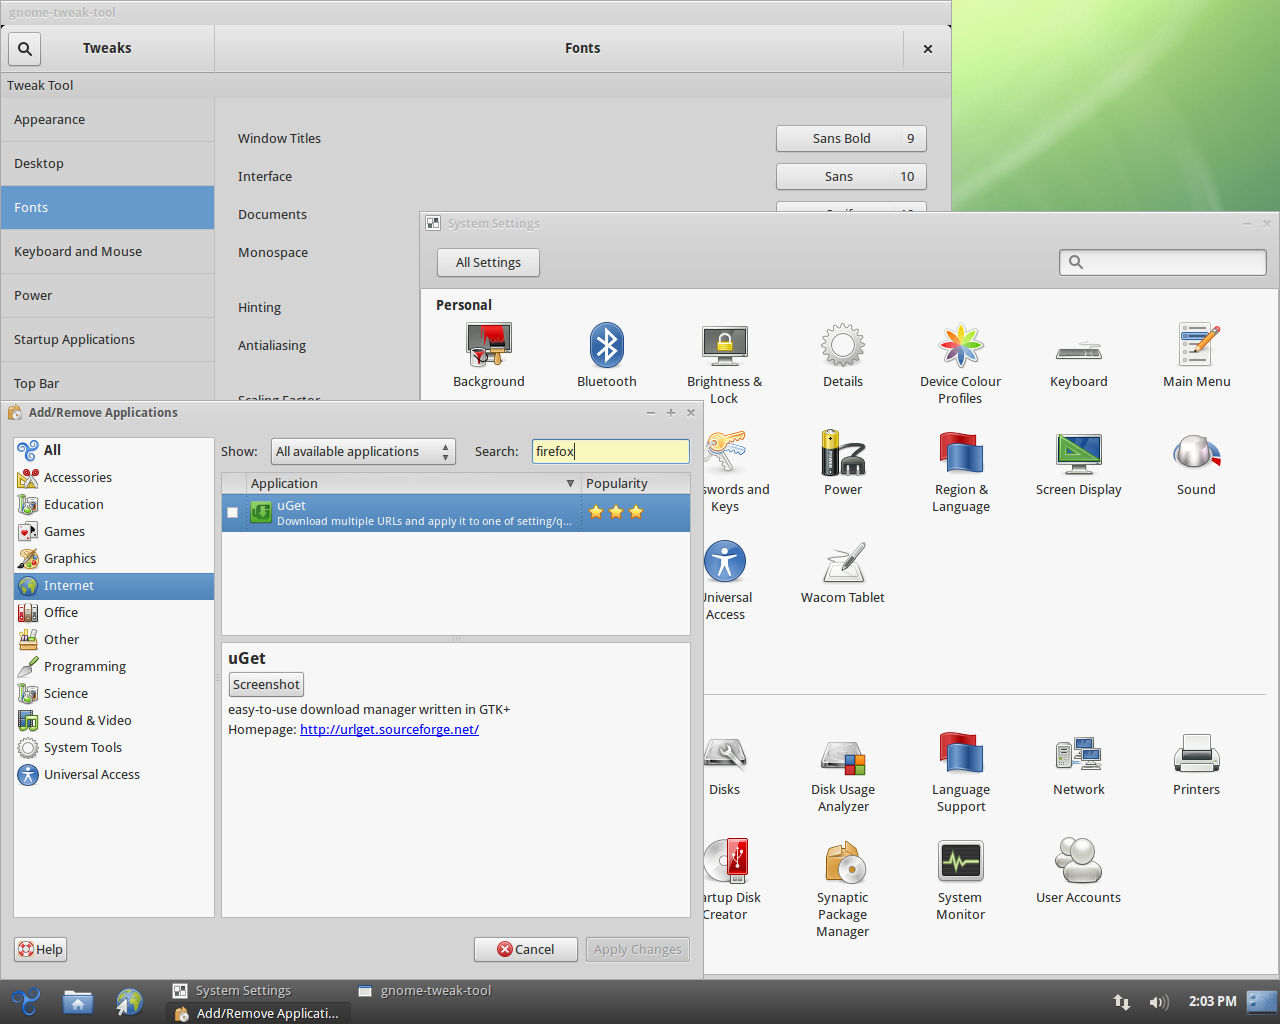Select the All category
Viewport: 1280px width, 1024px height.
[x=114, y=451]
